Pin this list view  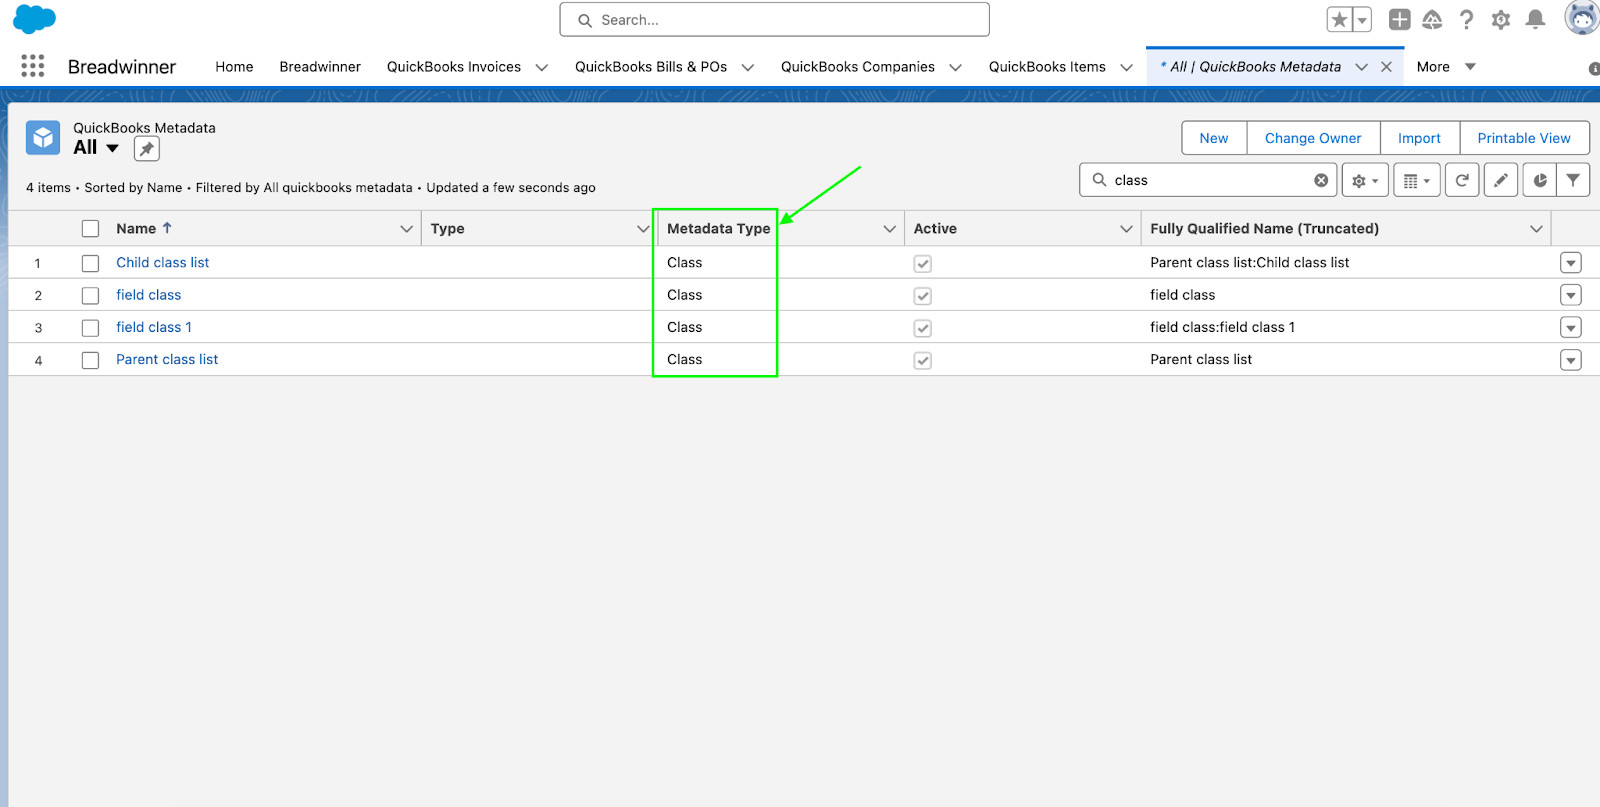pyautogui.click(x=147, y=149)
